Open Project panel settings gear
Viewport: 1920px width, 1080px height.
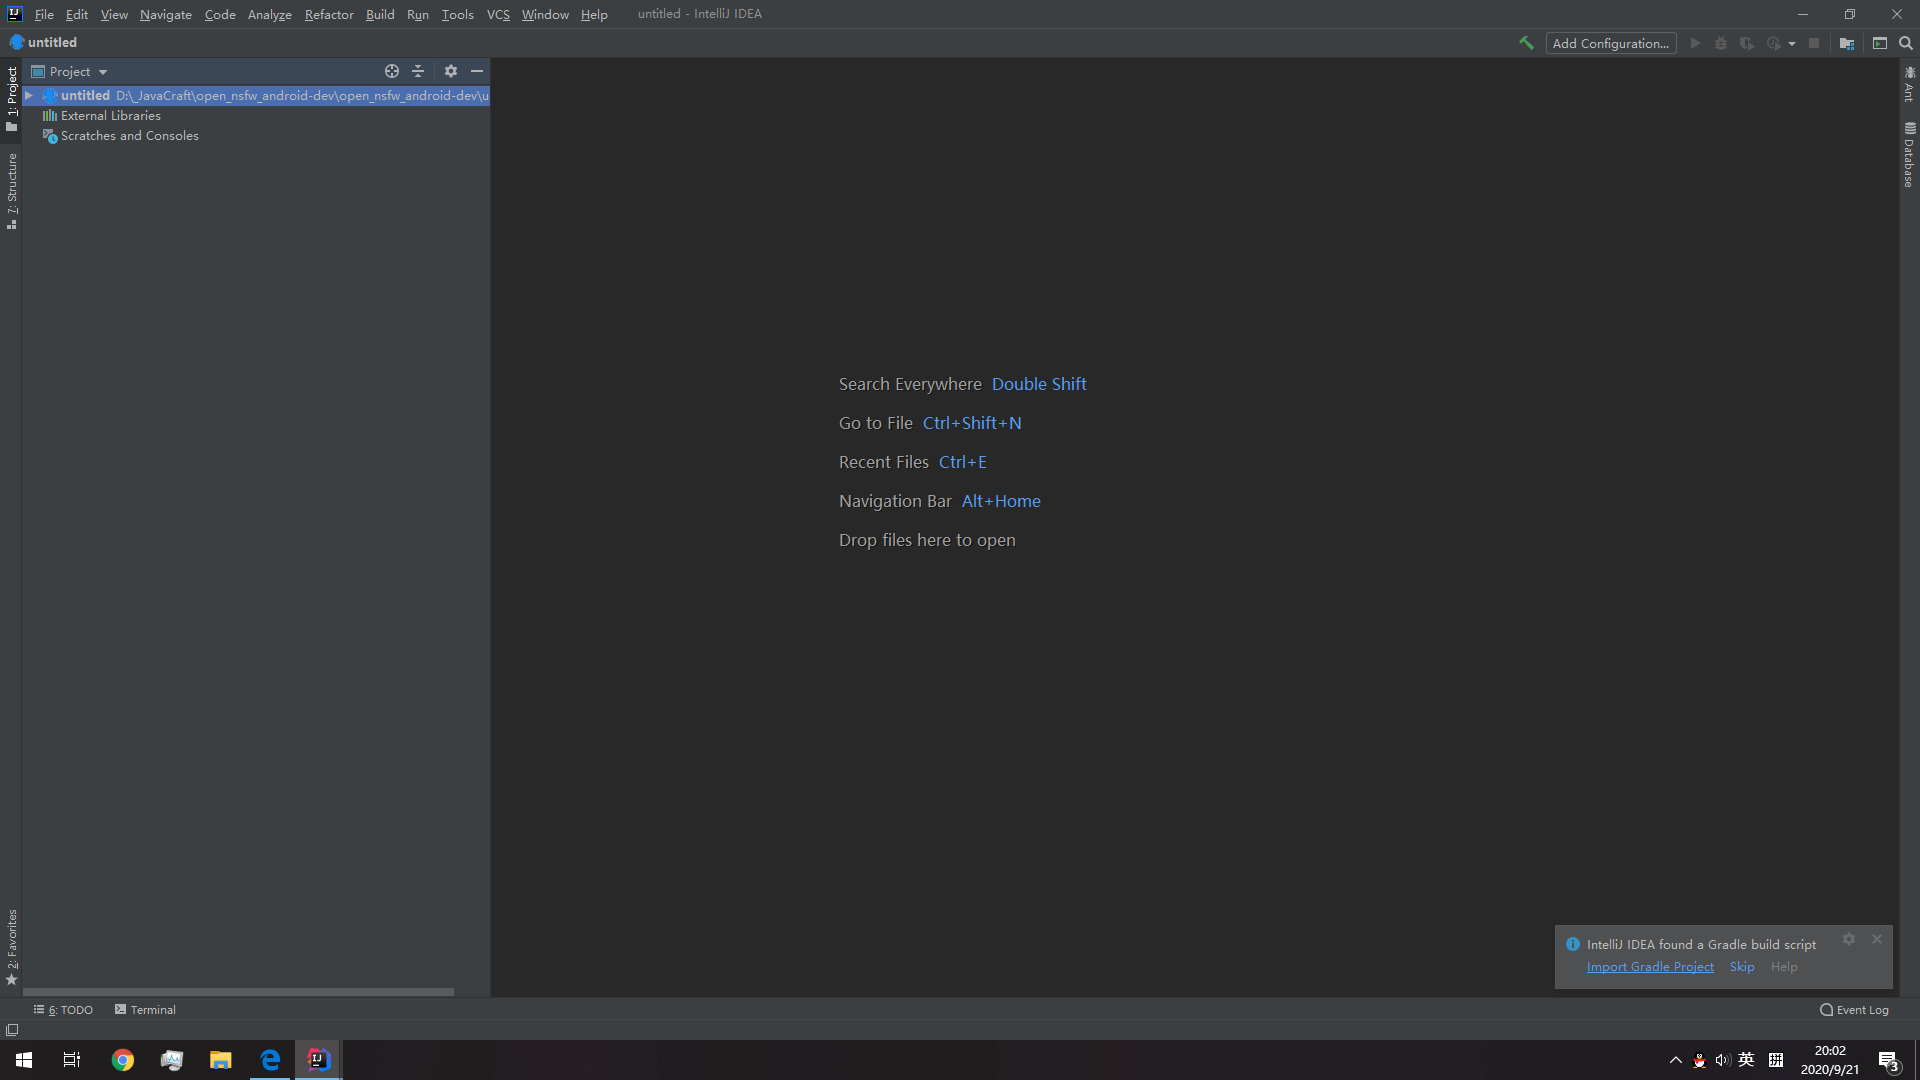tap(451, 71)
